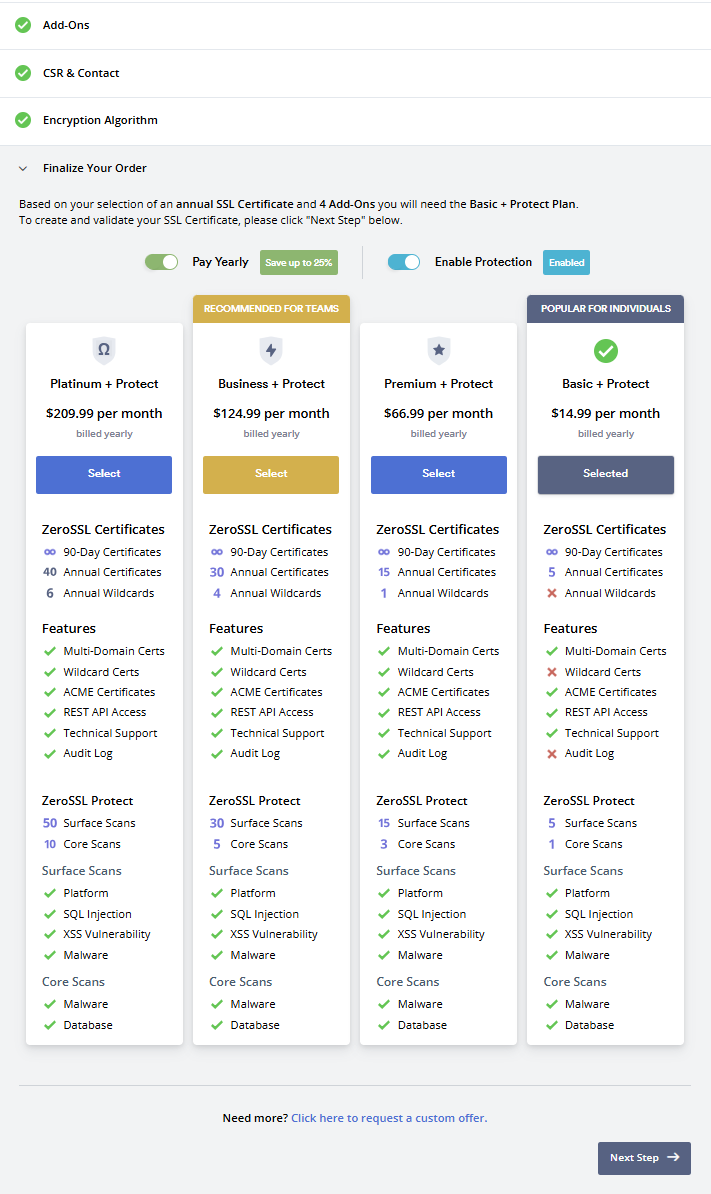This screenshot has height=1194, width=711.
Task: Toggle the Enable Protection switch
Action: pyautogui.click(x=404, y=262)
